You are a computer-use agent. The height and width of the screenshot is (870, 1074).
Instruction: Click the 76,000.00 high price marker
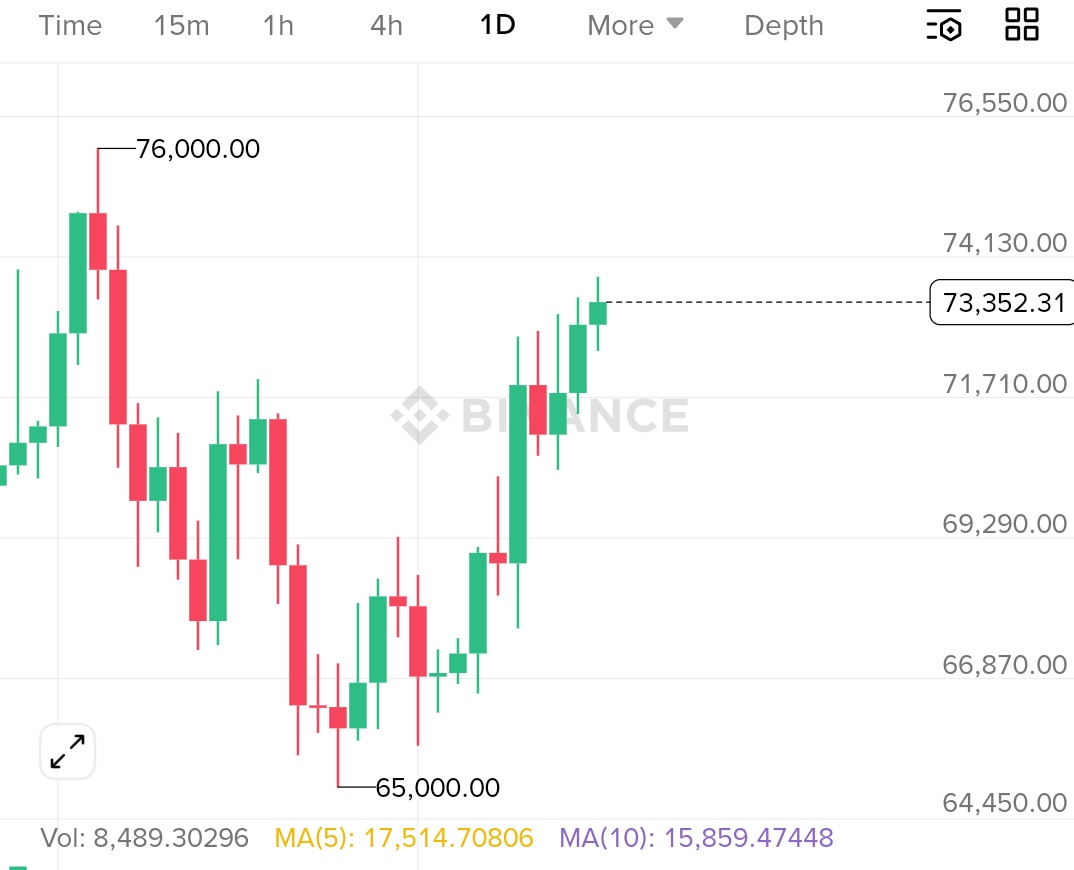click(197, 149)
